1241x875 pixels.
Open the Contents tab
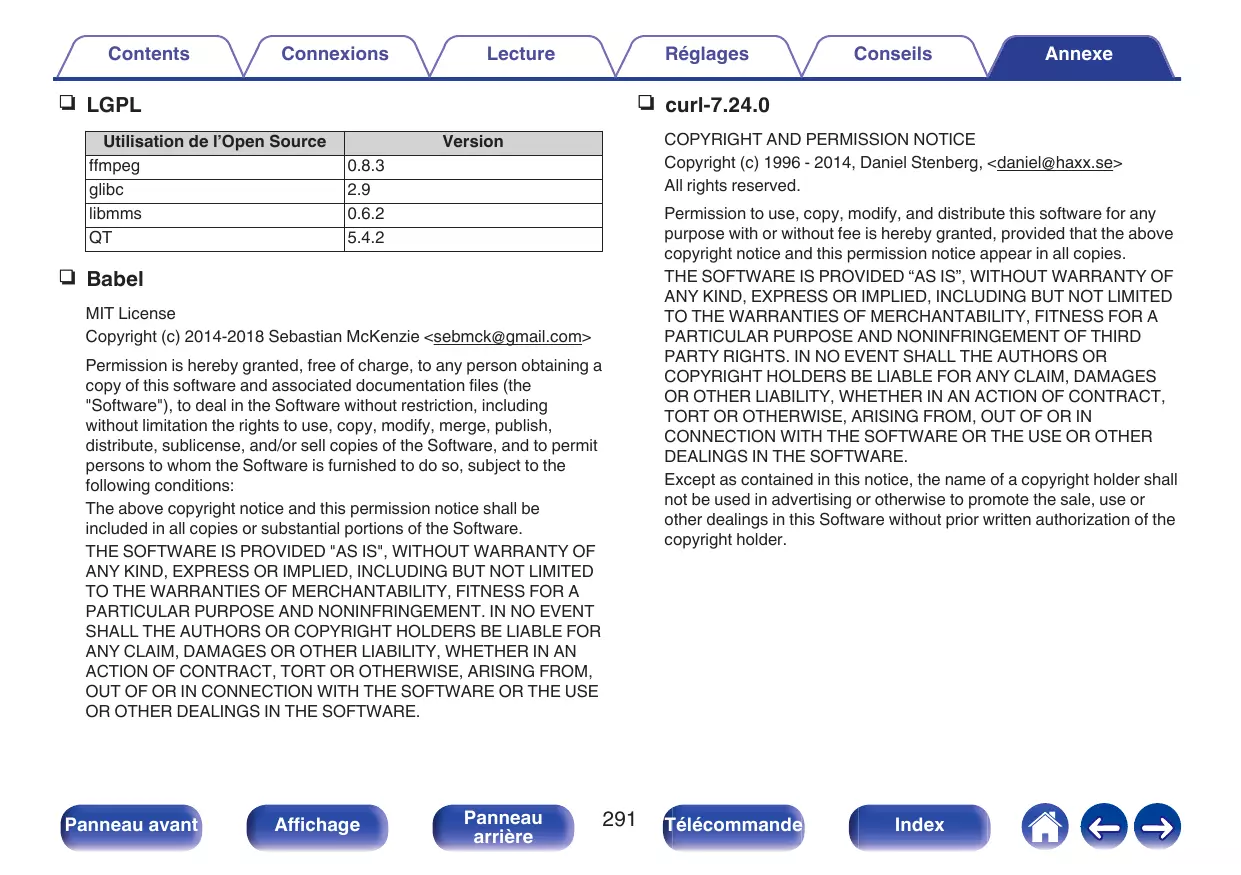tap(148, 55)
